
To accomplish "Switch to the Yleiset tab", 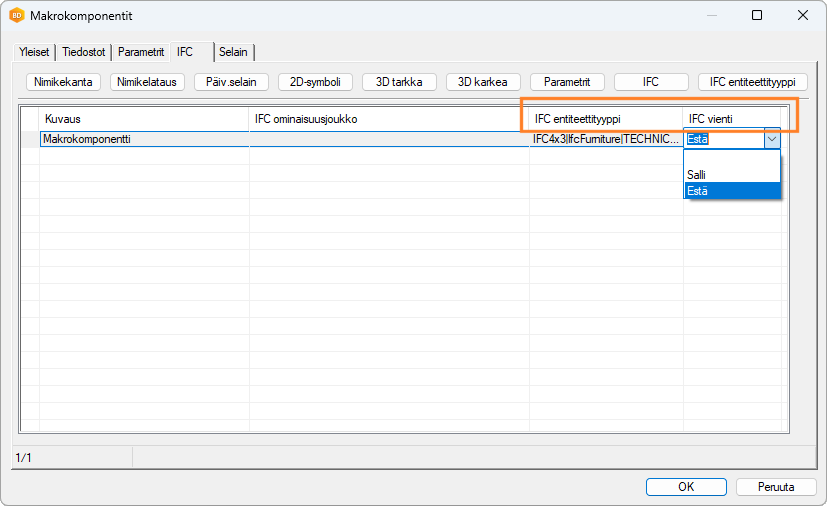I will point(35,52).
